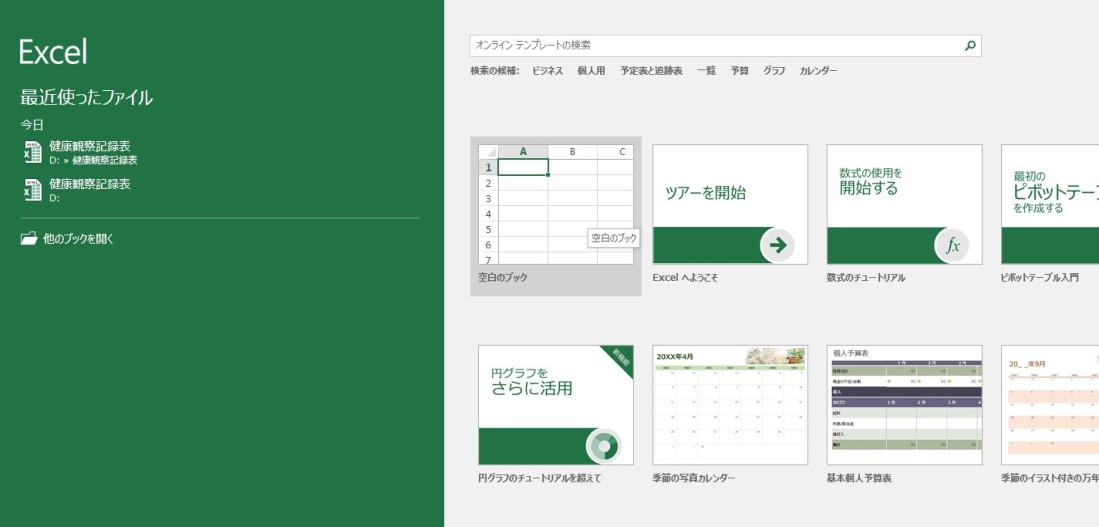Open the 基本個人予算表 template

click(x=904, y=404)
